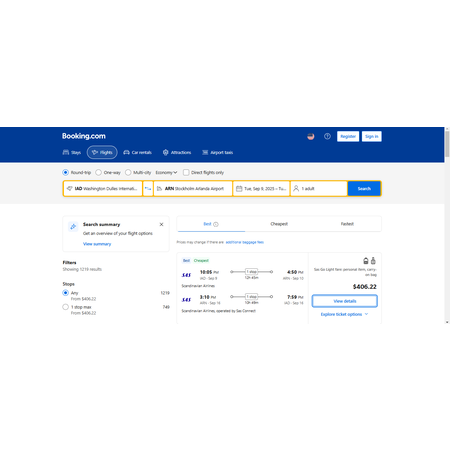Click the arrival plane icon in ARN field
450x450 pixels.
click(x=159, y=189)
